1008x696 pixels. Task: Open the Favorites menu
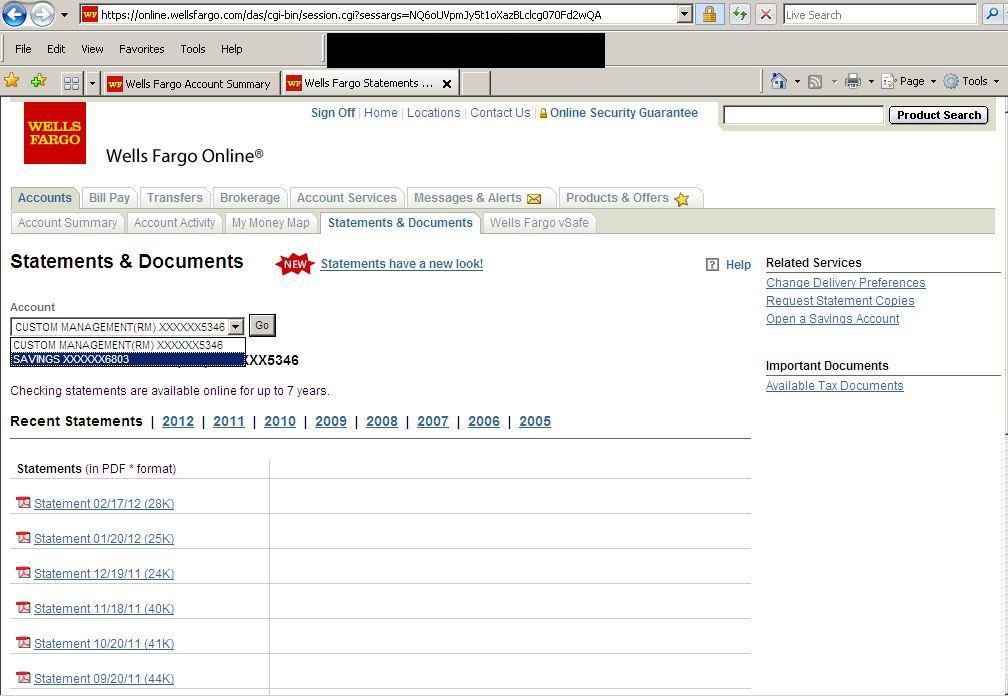point(141,49)
